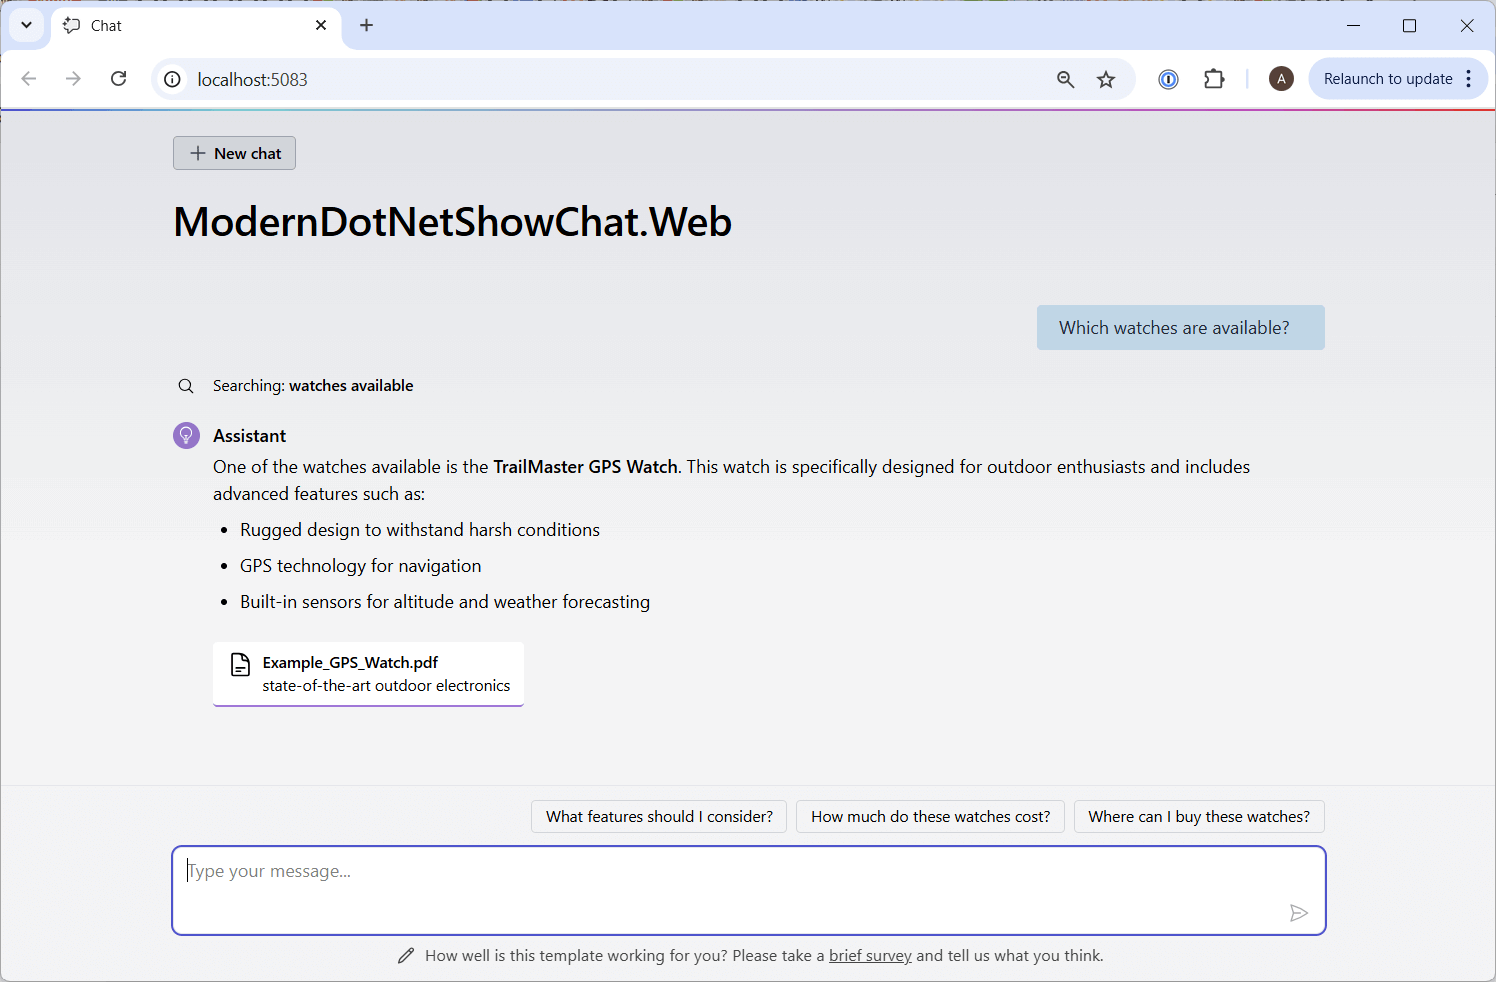The width and height of the screenshot is (1496, 982).
Task: Click the 'Which watches are available?' message
Action: click(x=1180, y=328)
